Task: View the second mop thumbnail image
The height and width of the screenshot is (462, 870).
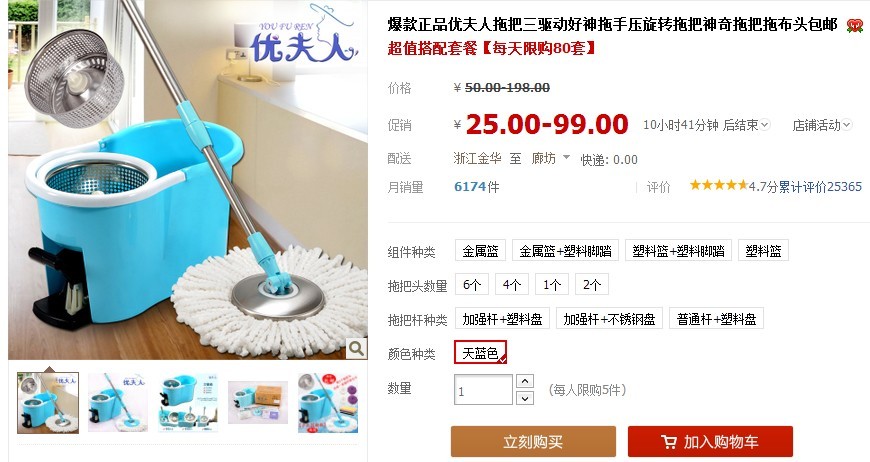Action: [x=118, y=403]
